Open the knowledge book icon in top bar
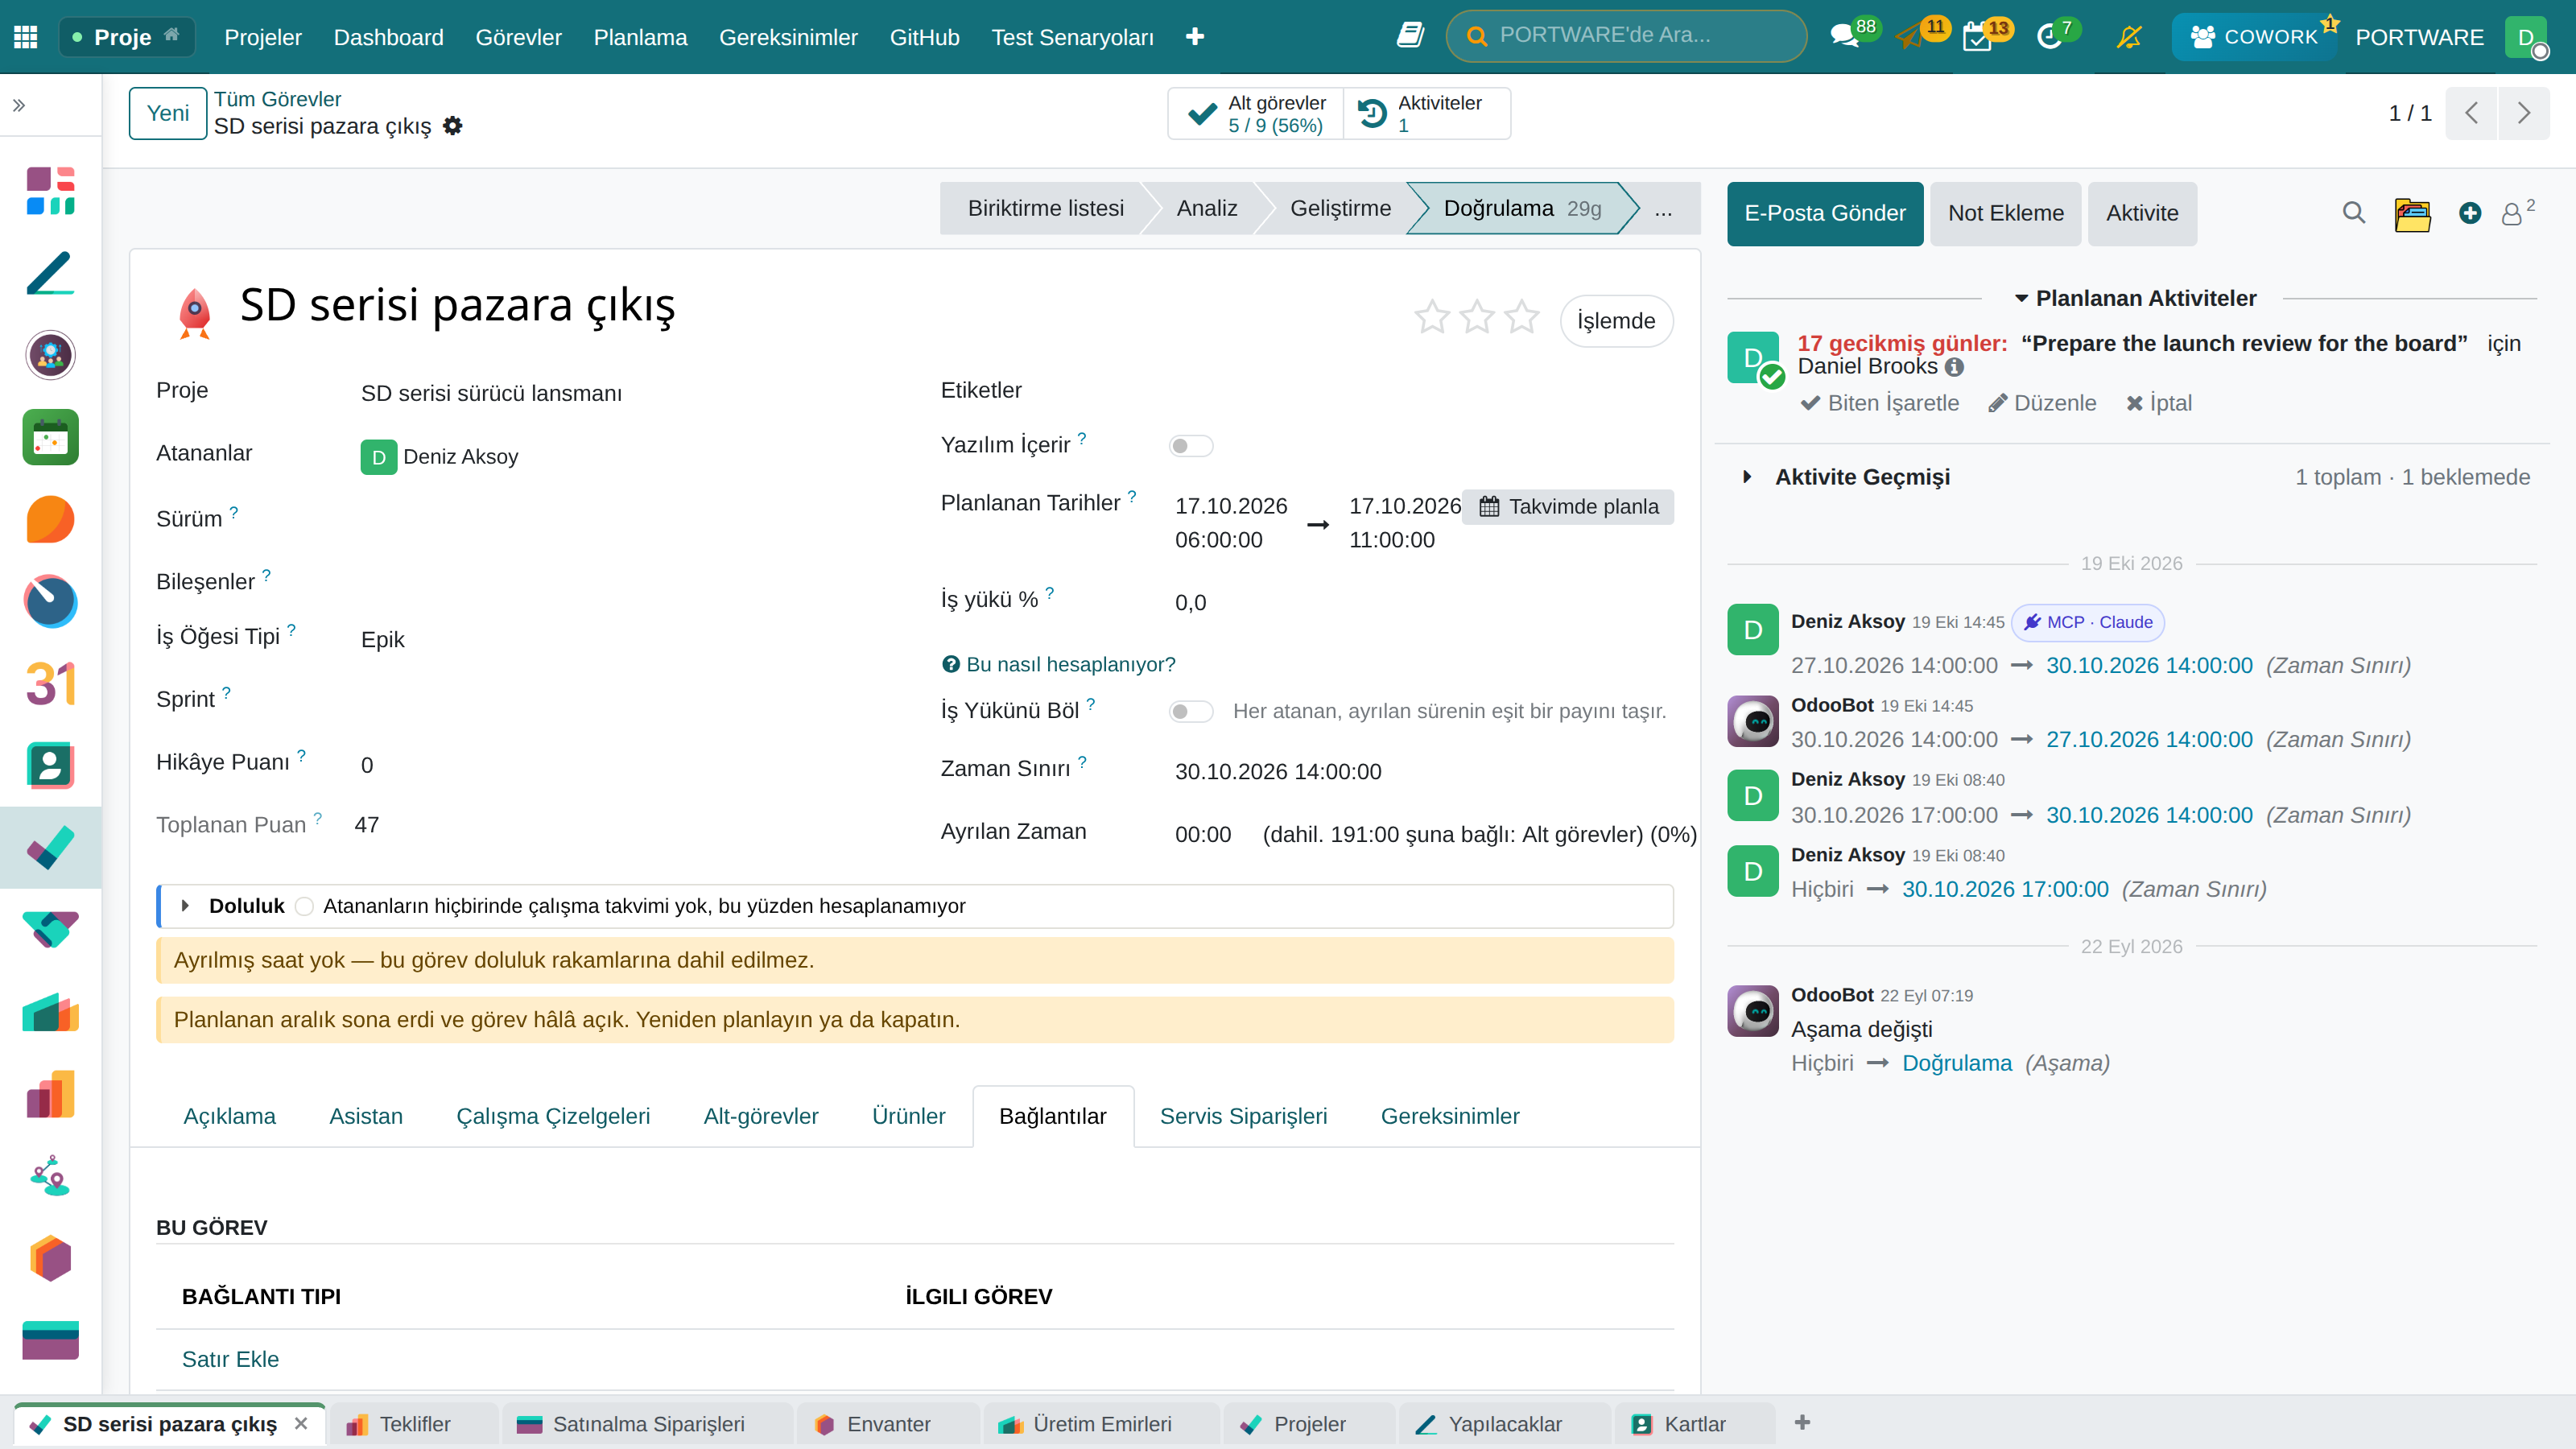2576x1449 pixels. point(1410,36)
